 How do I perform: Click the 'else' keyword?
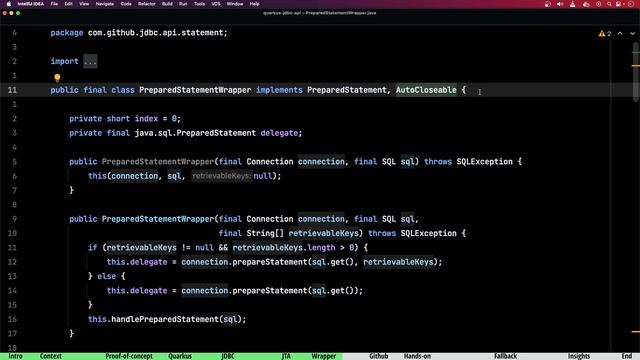[107, 276]
